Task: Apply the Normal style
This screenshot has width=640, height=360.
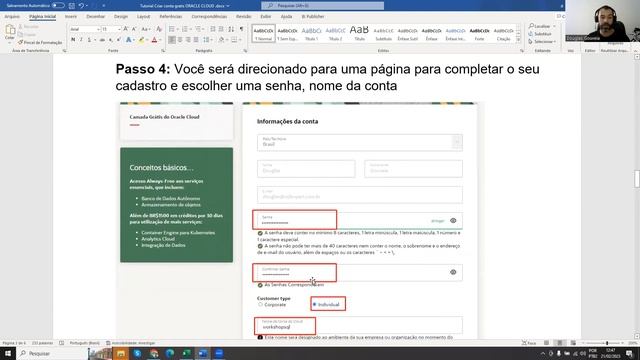Action: click(263, 33)
